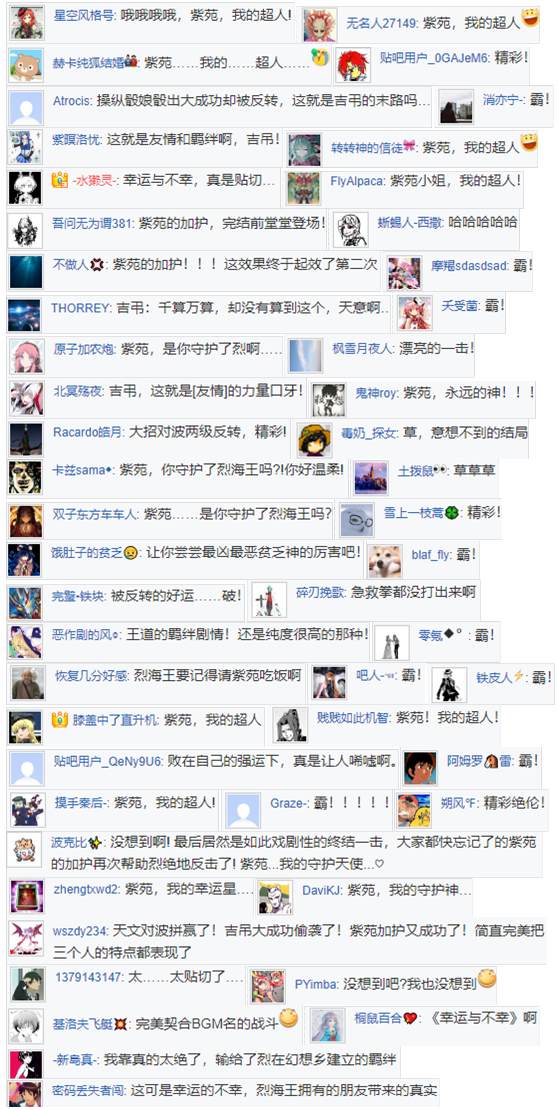Click username wszdy234

tap(80, 930)
